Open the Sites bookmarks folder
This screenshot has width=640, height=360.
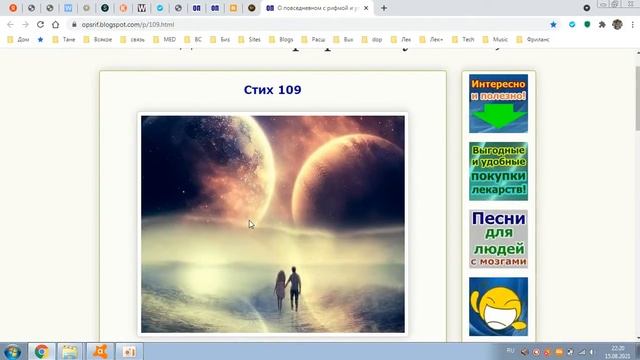(249, 40)
